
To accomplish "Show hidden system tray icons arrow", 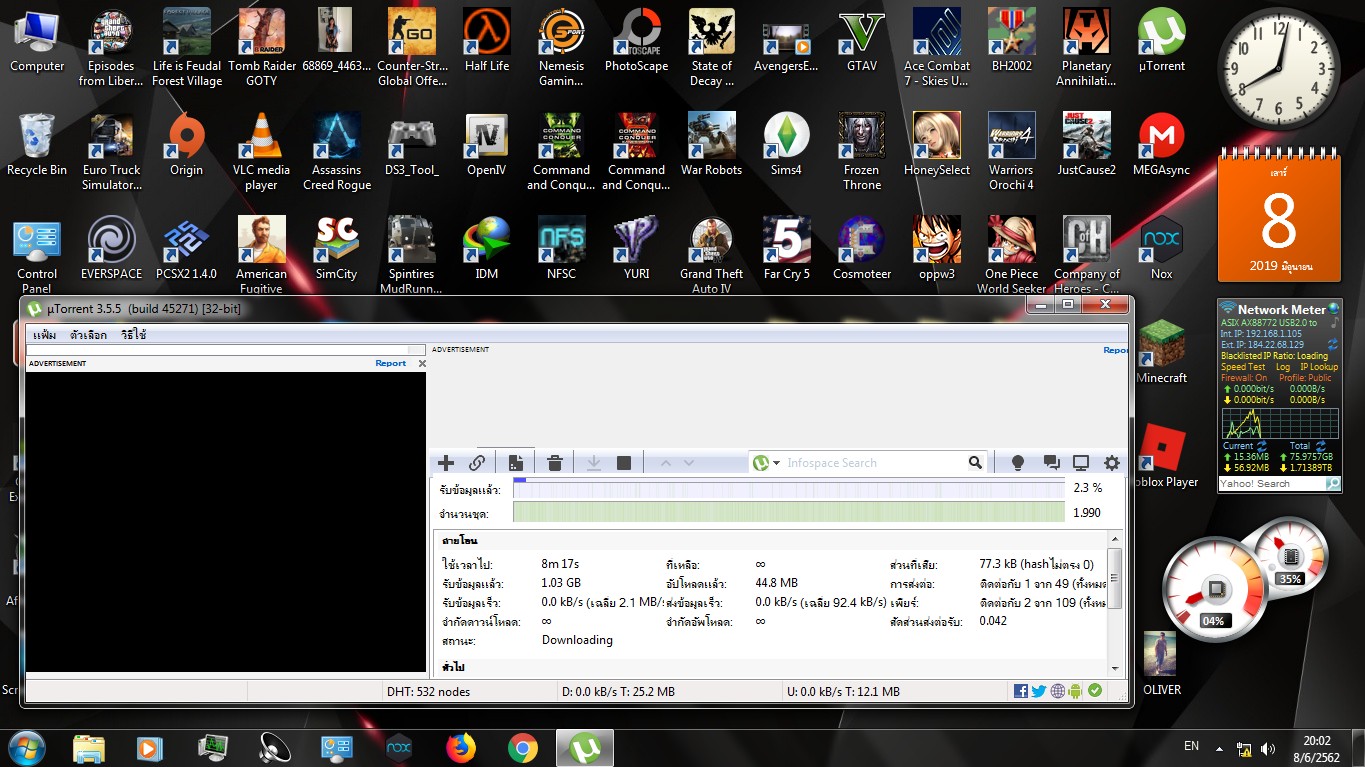I will pyautogui.click(x=1220, y=748).
